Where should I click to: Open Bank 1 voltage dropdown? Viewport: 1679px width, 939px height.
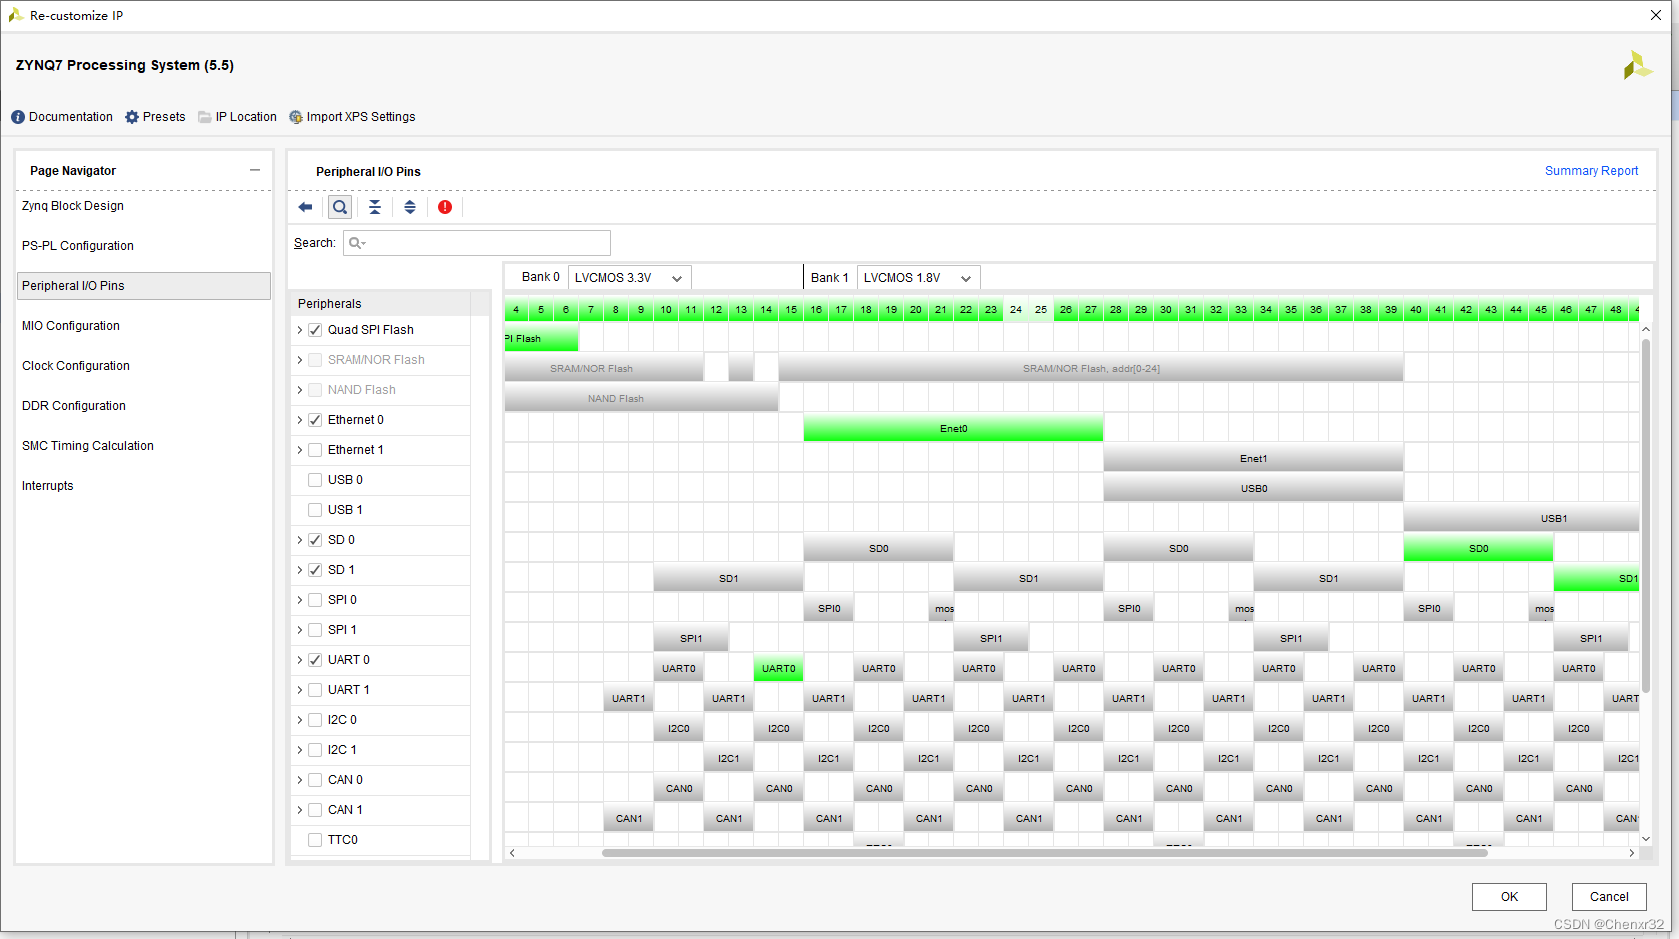tap(918, 278)
